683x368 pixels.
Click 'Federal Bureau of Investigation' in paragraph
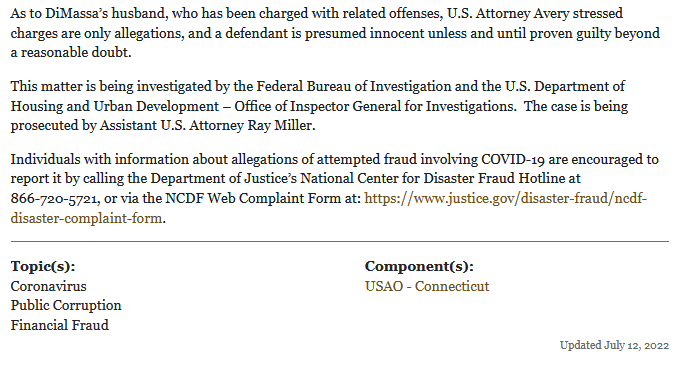[354, 86]
